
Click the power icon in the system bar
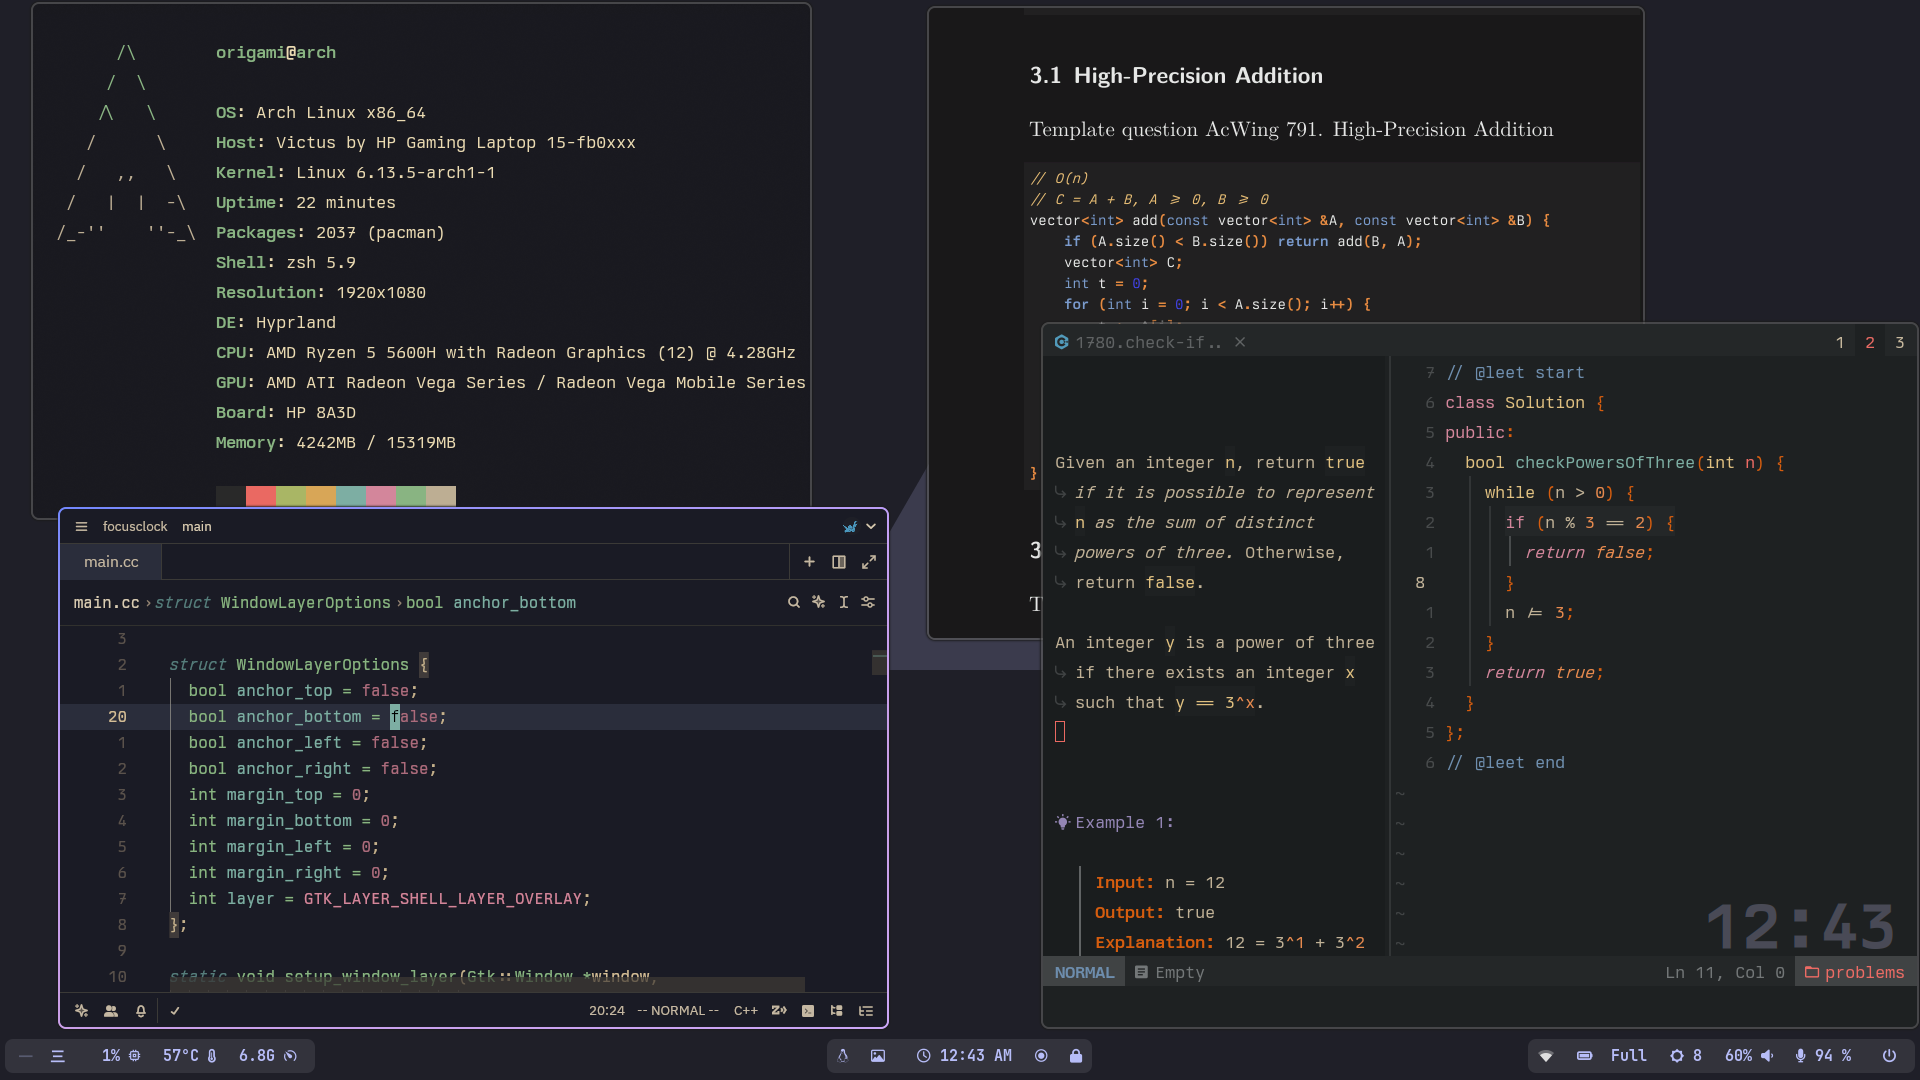[x=1889, y=1056]
